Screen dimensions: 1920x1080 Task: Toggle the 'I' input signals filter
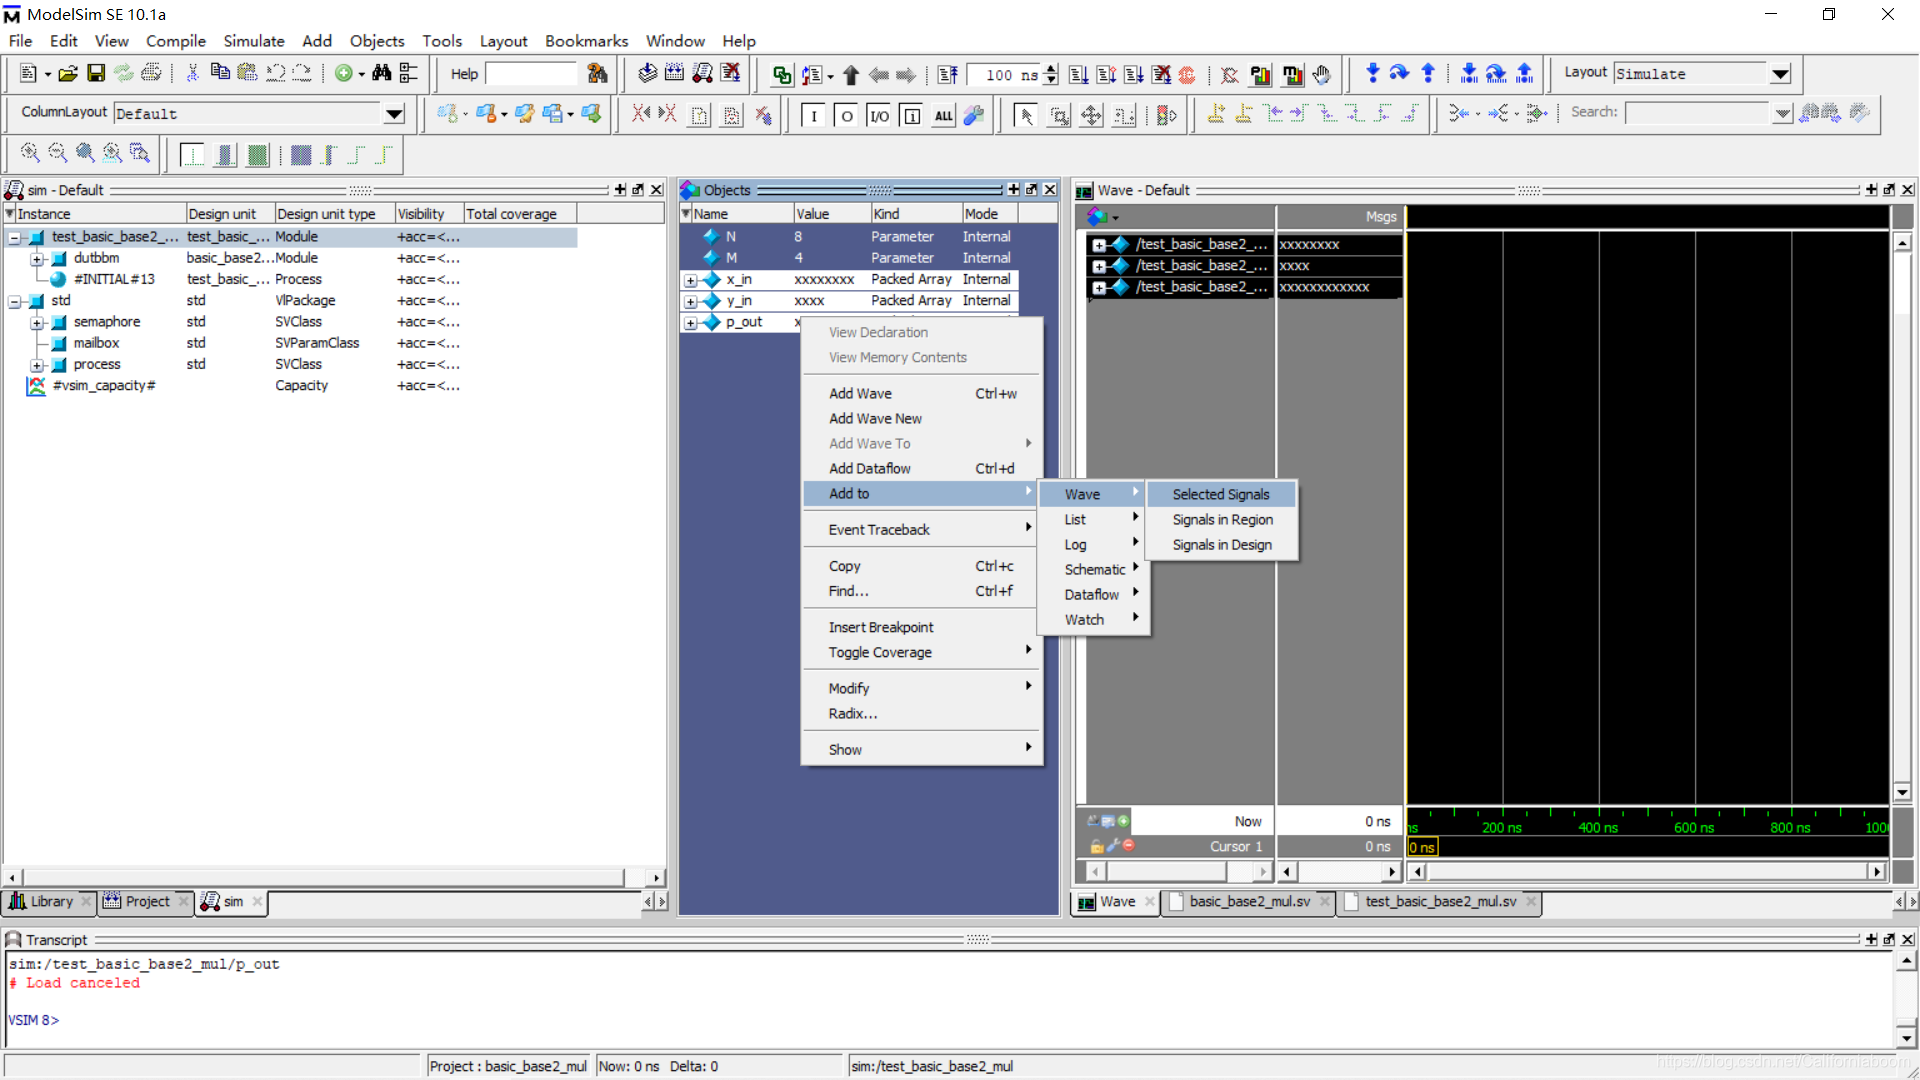coord(813,115)
